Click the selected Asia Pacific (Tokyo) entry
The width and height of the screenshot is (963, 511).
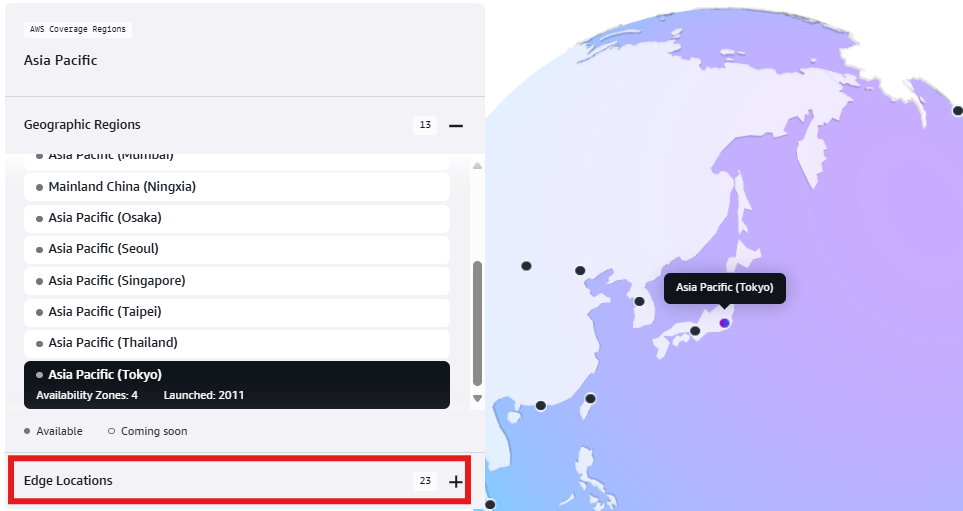pyautogui.click(x=237, y=385)
